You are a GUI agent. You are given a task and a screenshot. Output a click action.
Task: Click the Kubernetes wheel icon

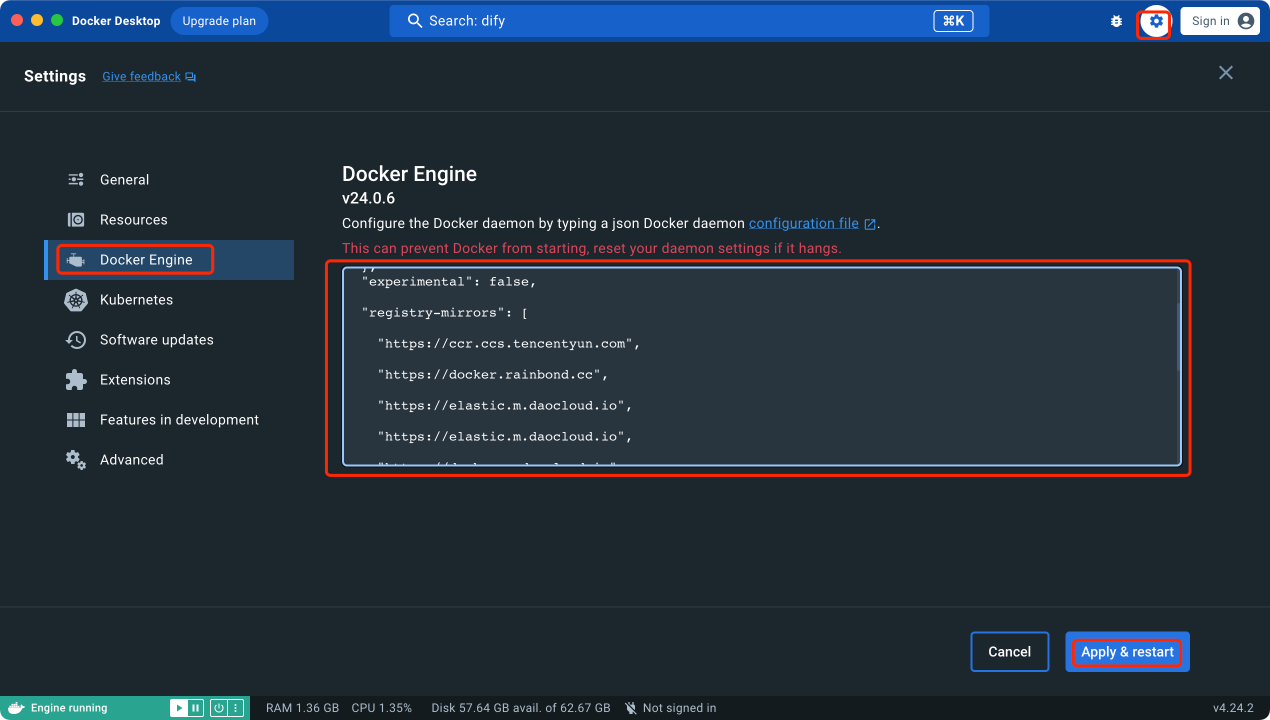(76, 300)
